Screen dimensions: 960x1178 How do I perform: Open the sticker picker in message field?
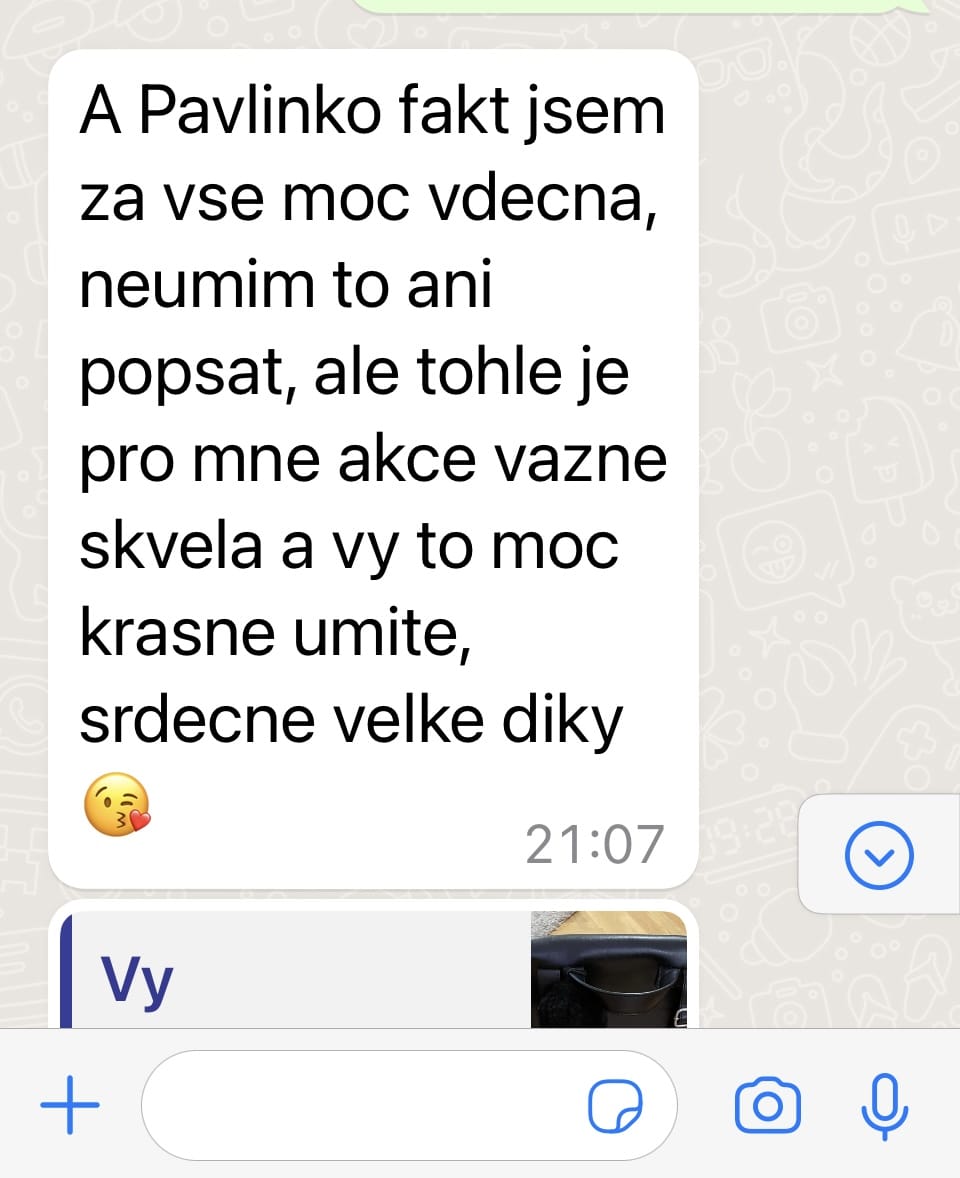614,1106
